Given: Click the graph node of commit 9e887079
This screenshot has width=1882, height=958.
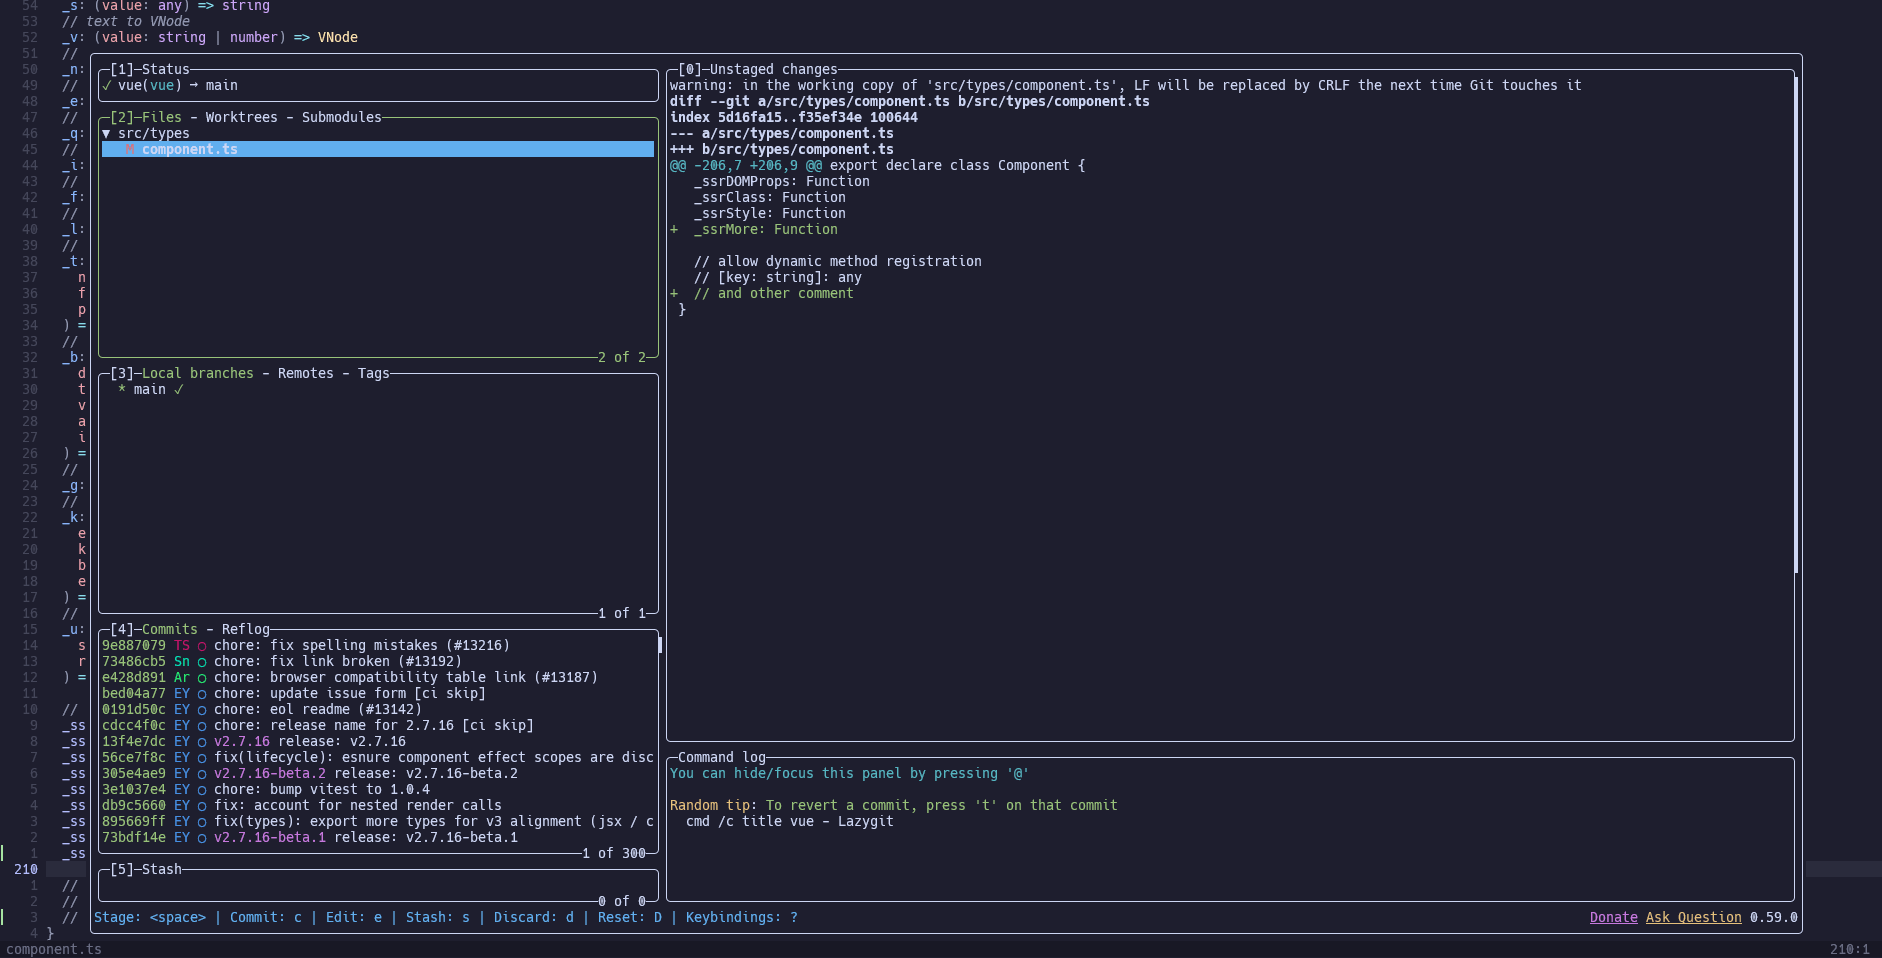Looking at the screenshot, I should click(202, 646).
